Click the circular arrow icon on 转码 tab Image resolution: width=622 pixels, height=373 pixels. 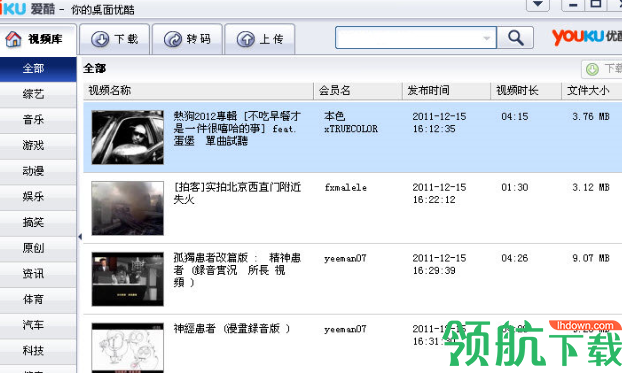pyautogui.click(x=173, y=39)
